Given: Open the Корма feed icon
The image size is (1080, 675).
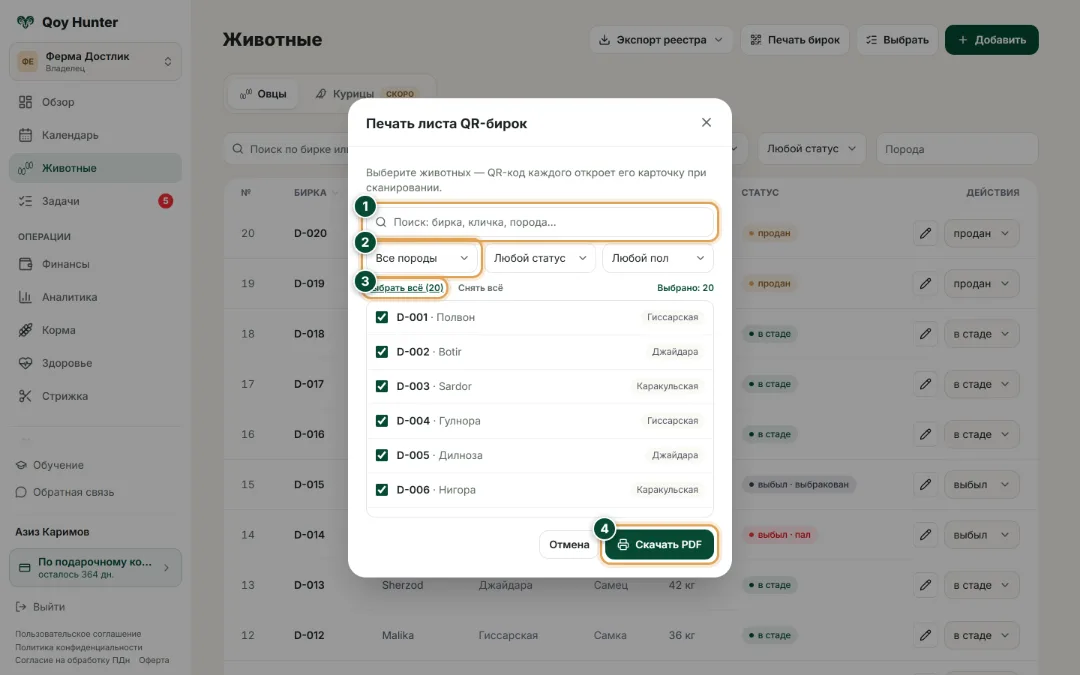Looking at the screenshot, I should (x=25, y=330).
